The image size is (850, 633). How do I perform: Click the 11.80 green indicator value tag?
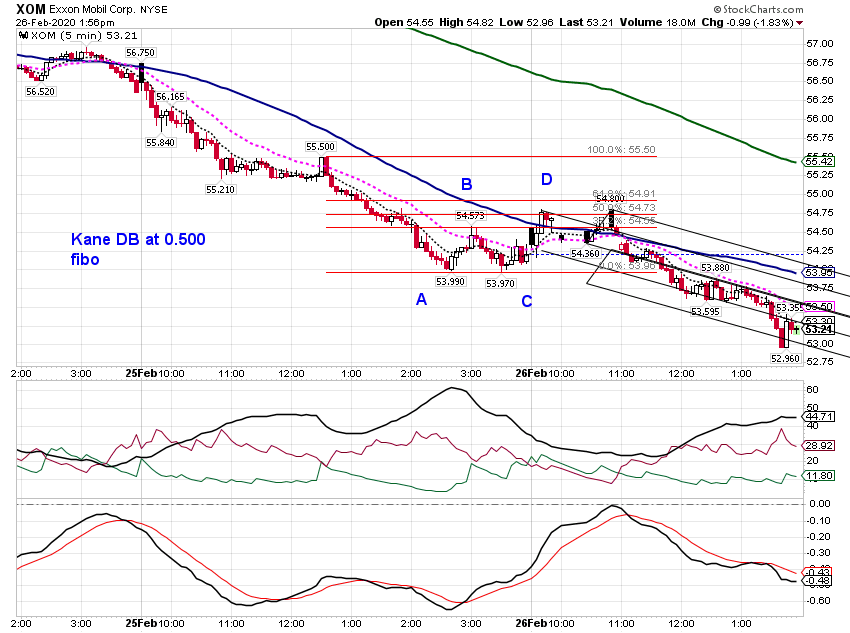click(819, 476)
